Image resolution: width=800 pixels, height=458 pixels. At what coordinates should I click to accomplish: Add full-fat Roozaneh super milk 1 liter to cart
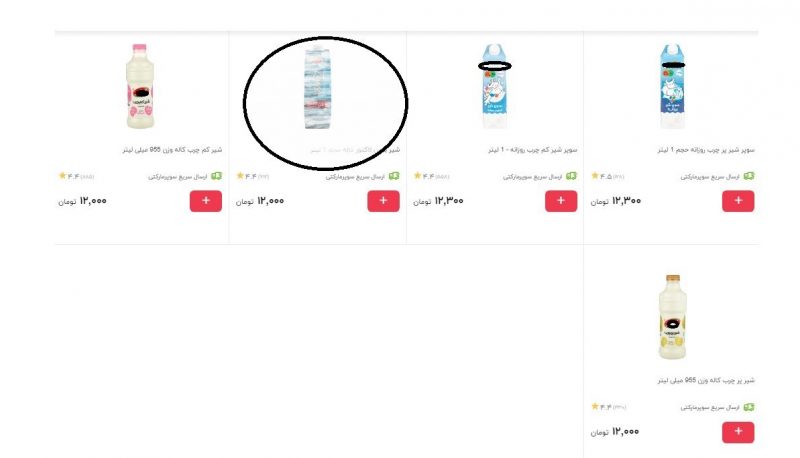point(738,201)
